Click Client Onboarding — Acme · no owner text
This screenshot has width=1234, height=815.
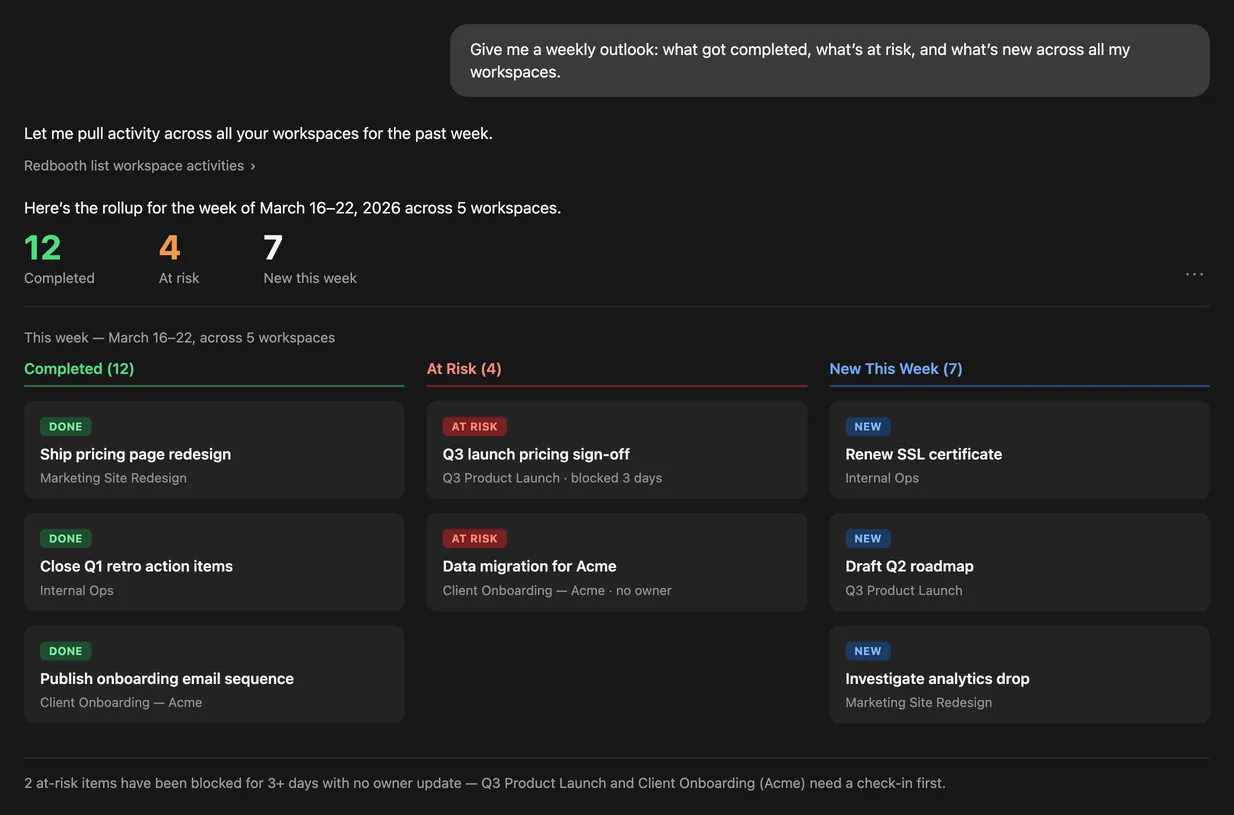(x=557, y=591)
